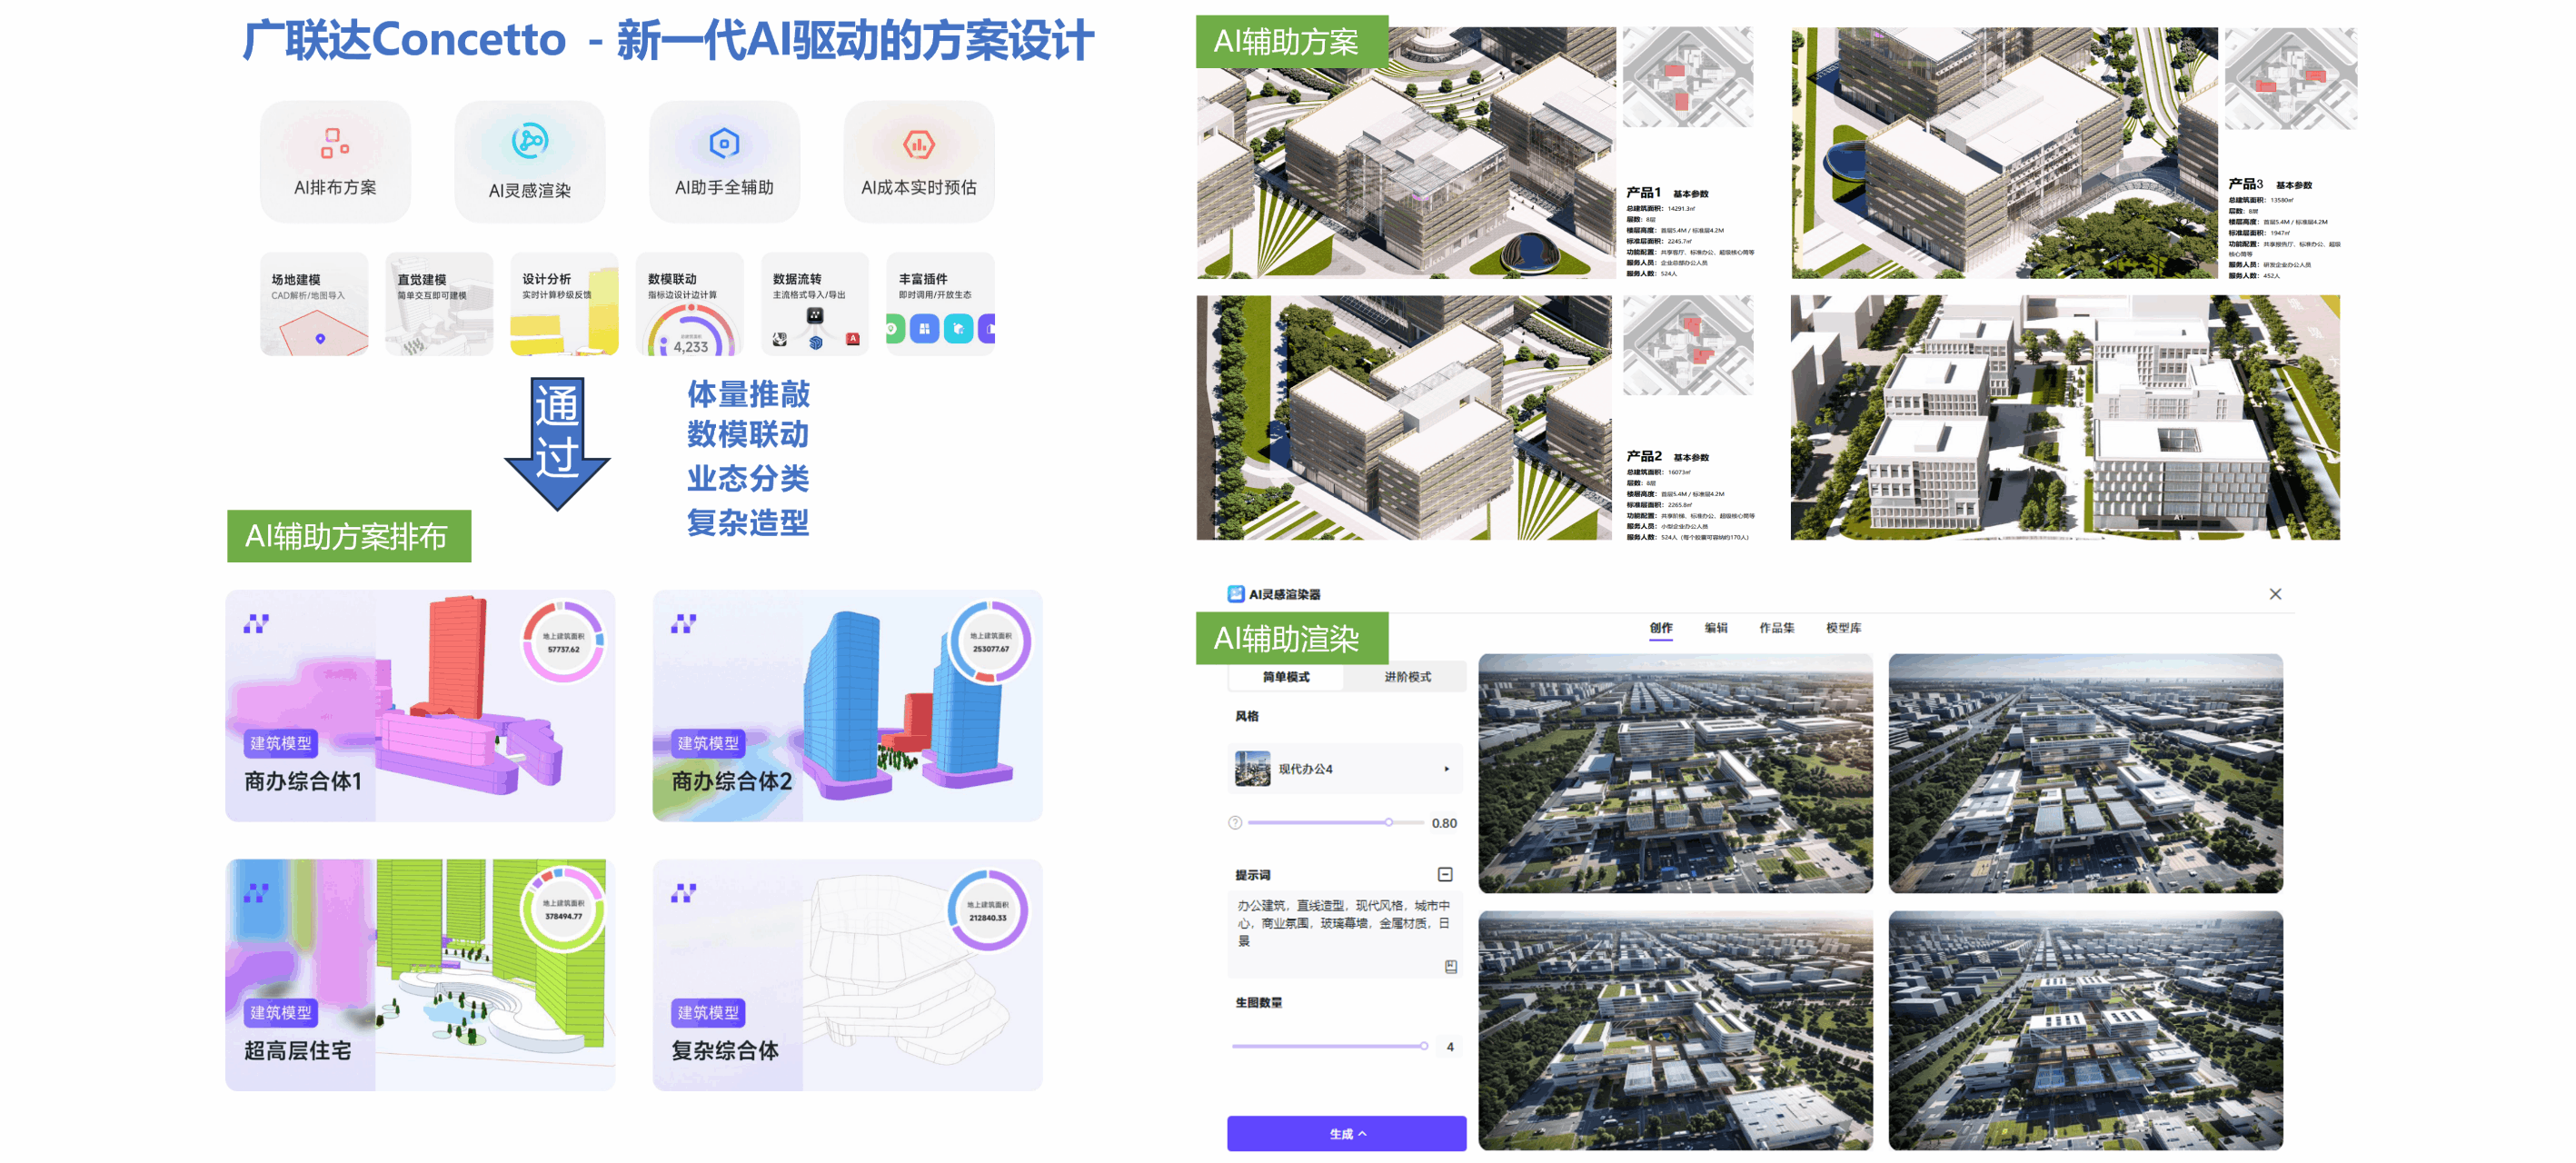Click the 生图数量 value field showing 4

point(1450,1046)
